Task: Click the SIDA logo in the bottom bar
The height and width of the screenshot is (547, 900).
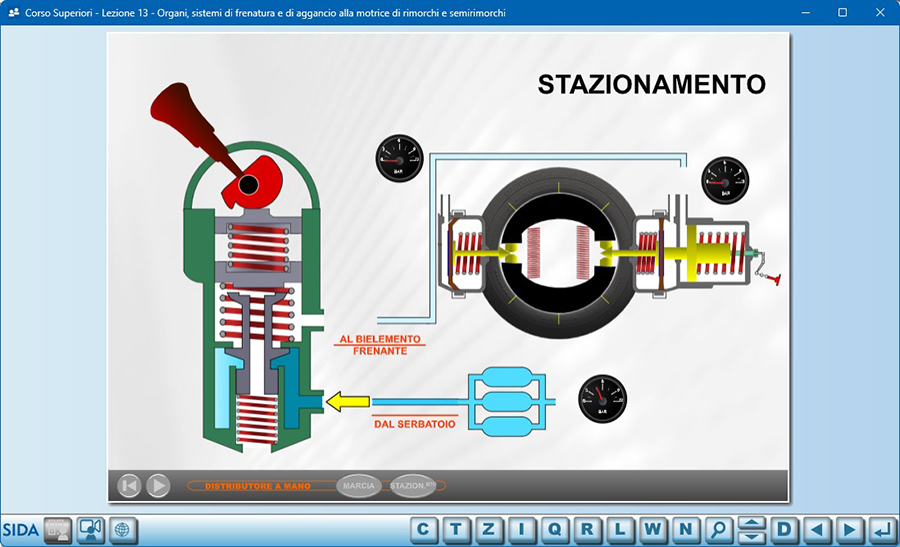Action: click(x=20, y=529)
